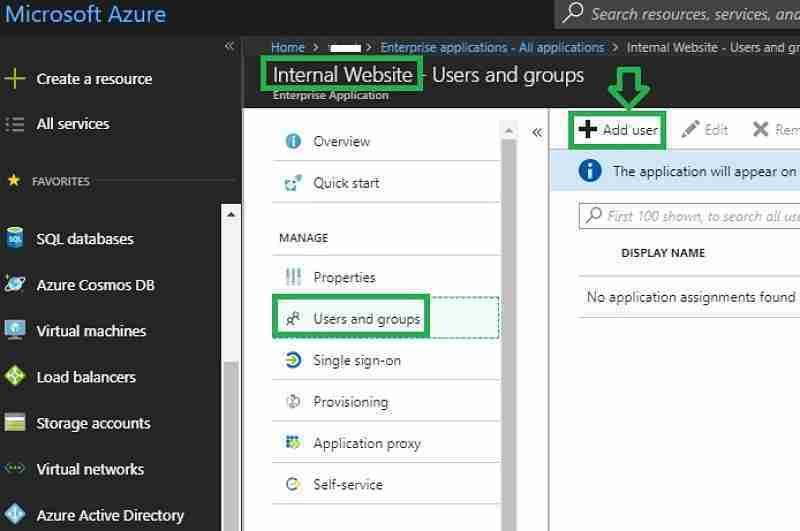Click the Properties bars icon
This screenshot has width=800, height=531.
point(293,277)
